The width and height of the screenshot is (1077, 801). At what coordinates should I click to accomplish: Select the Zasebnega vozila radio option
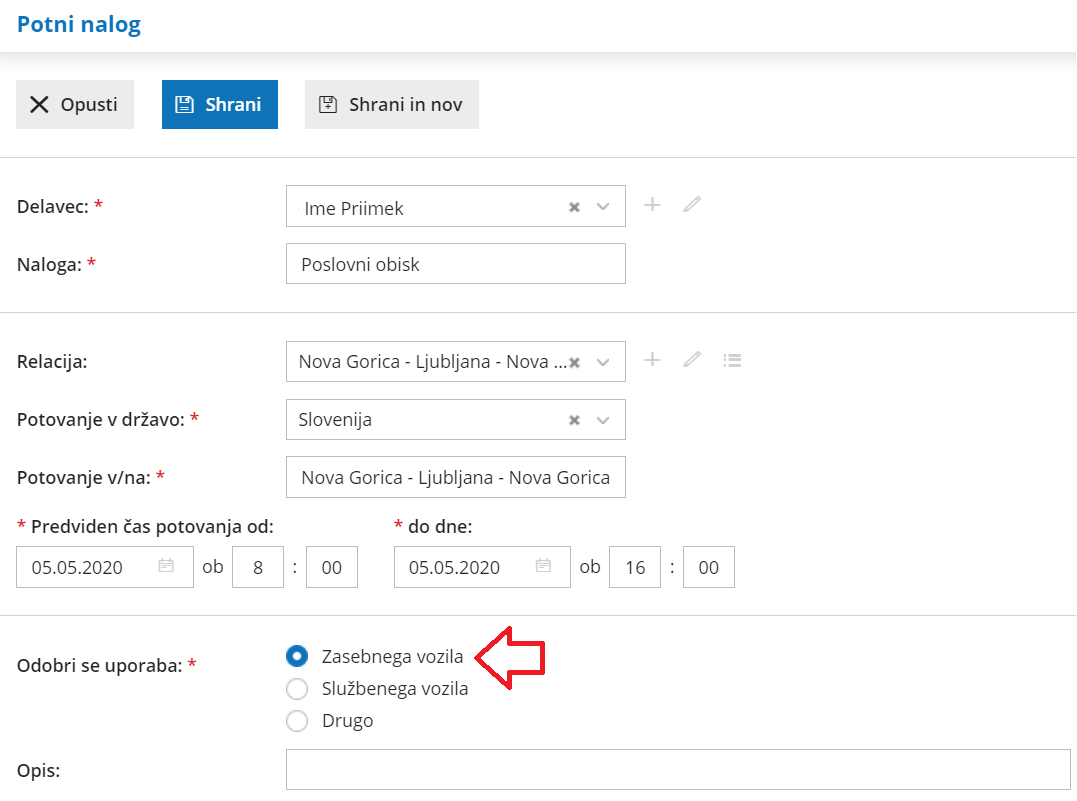296,657
